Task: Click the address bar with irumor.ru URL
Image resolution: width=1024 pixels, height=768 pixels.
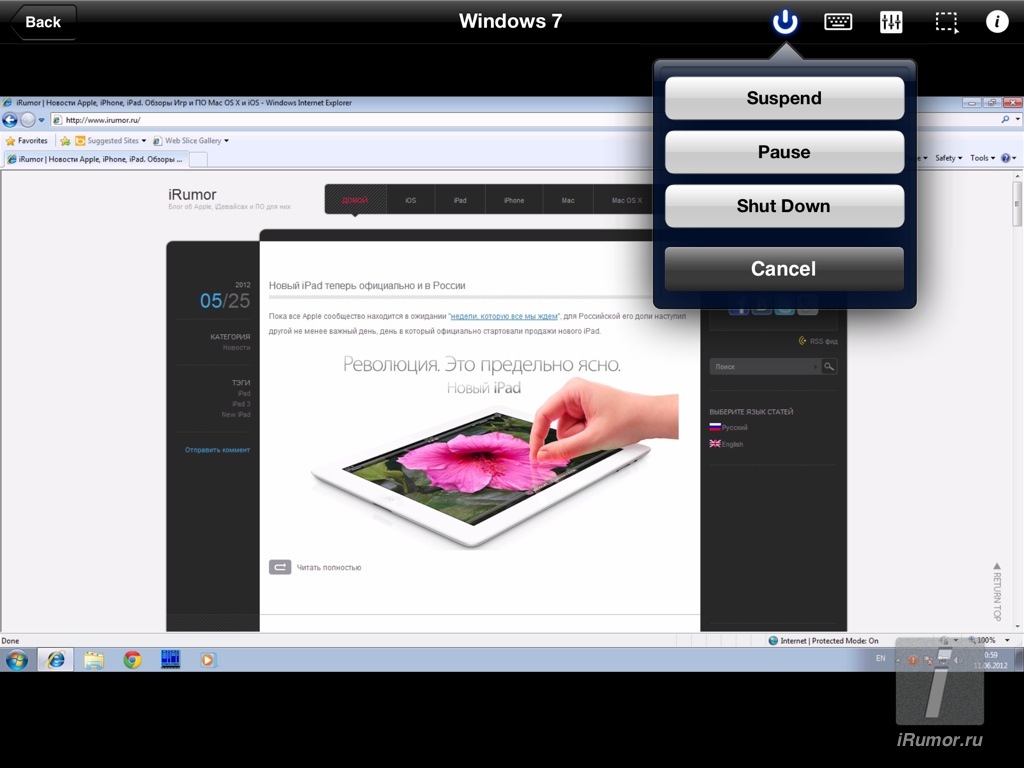Action: [x=353, y=120]
